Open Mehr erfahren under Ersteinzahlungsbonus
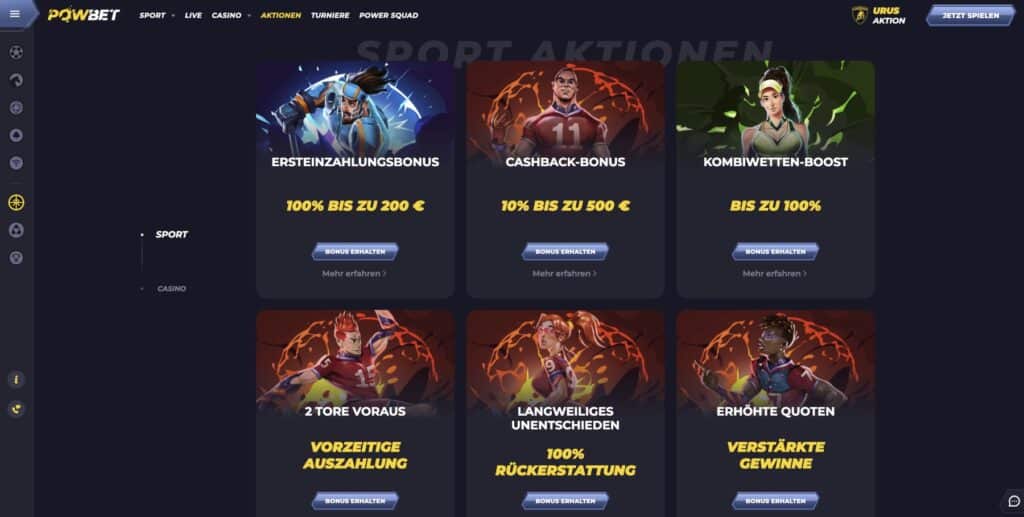 coord(354,274)
